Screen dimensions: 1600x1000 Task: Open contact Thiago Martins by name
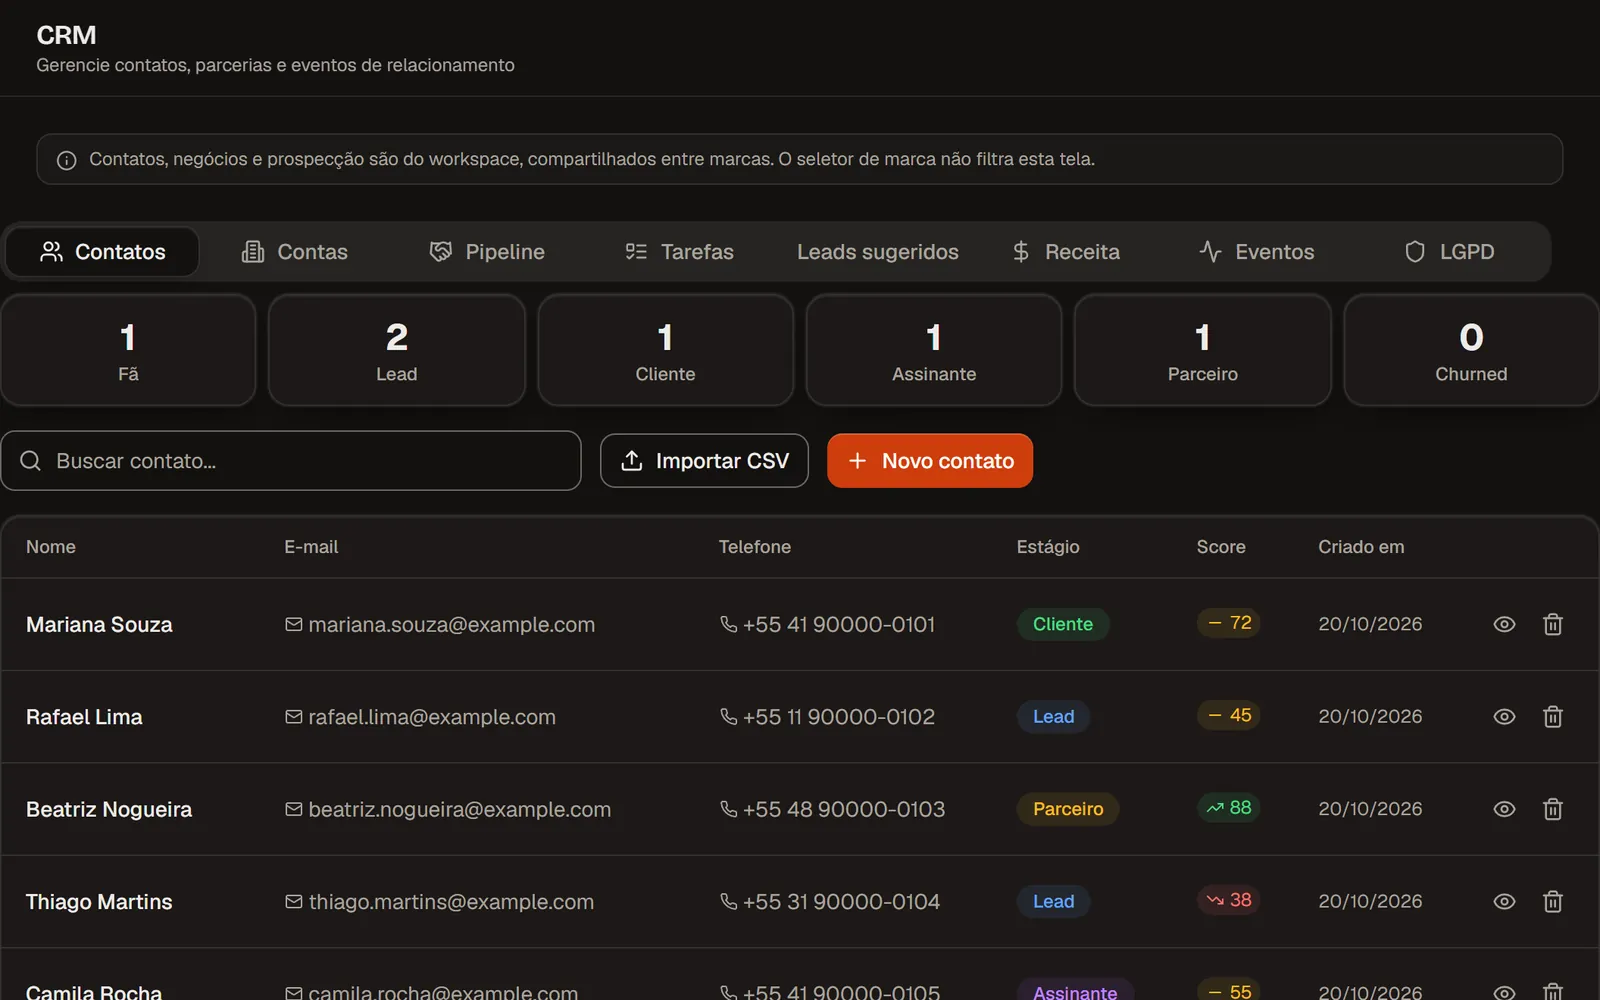point(99,902)
